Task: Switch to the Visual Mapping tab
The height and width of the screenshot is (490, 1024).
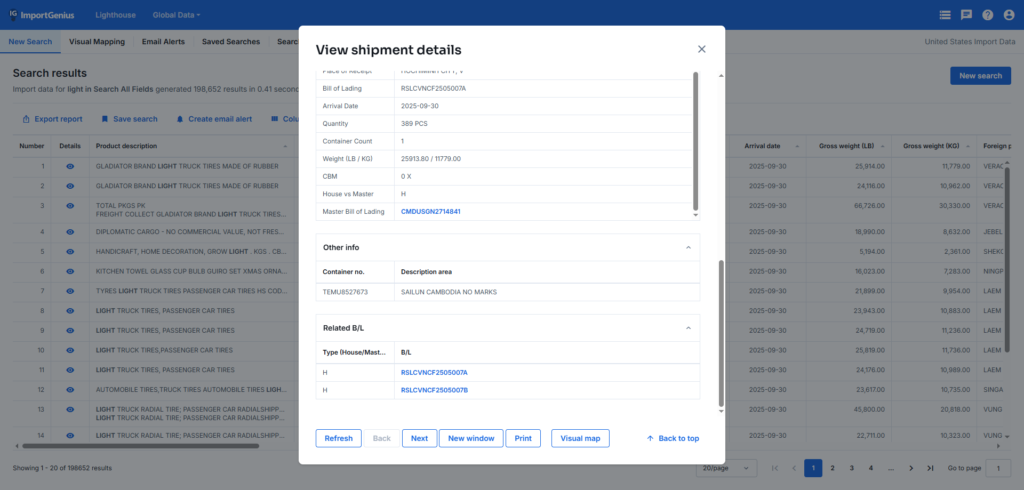Action: 96,42
